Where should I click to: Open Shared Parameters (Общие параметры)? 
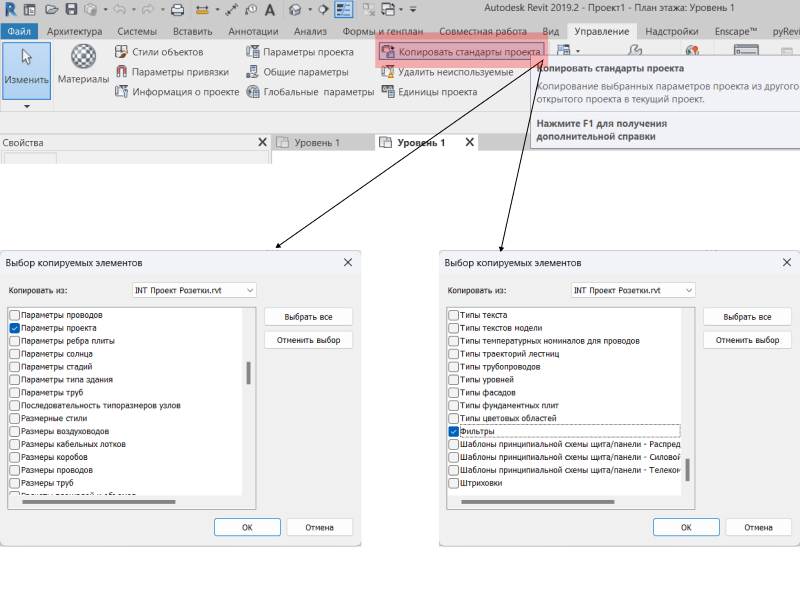tap(297, 72)
